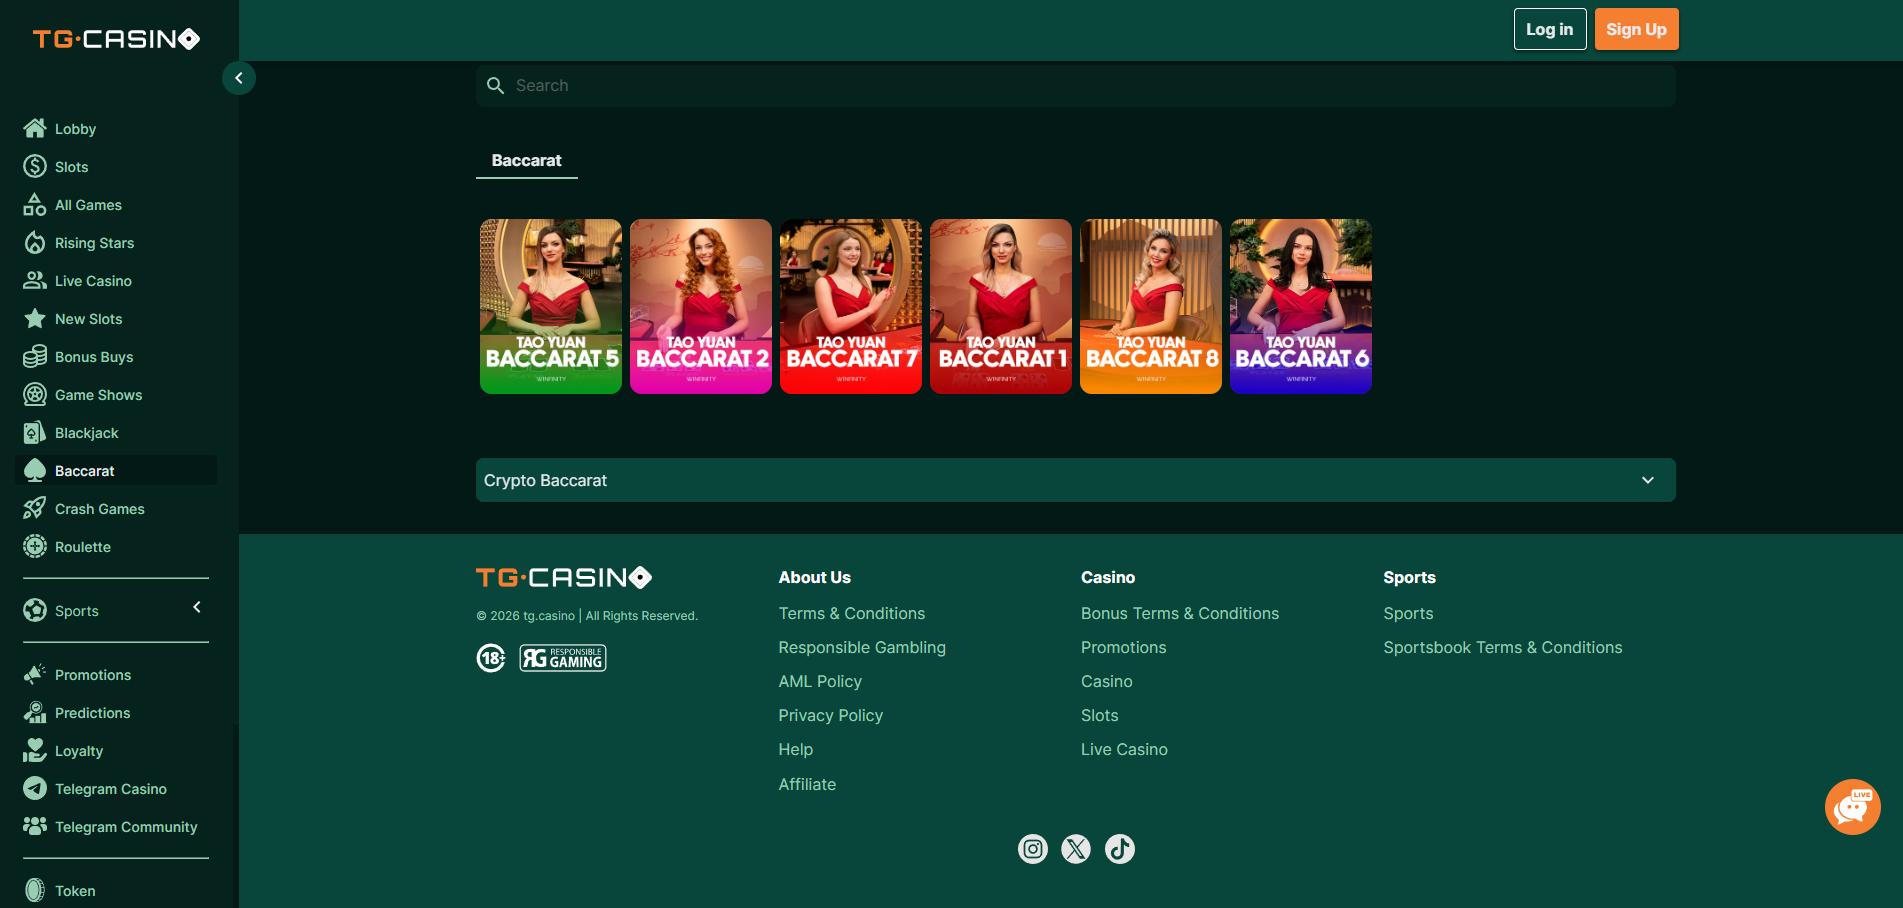1903x908 pixels.
Task: Open the Responsible Gambling link
Action: pos(862,647)
